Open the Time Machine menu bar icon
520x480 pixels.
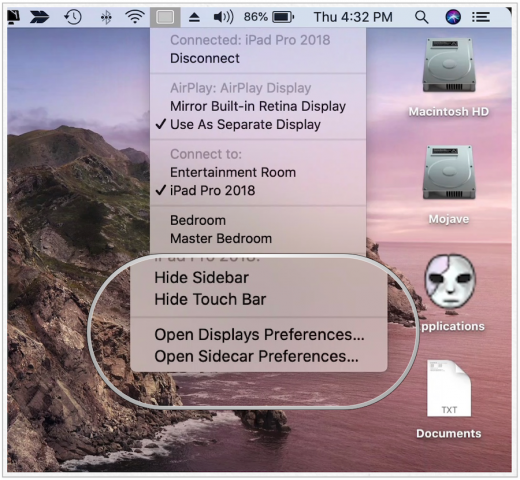point(73,17)
